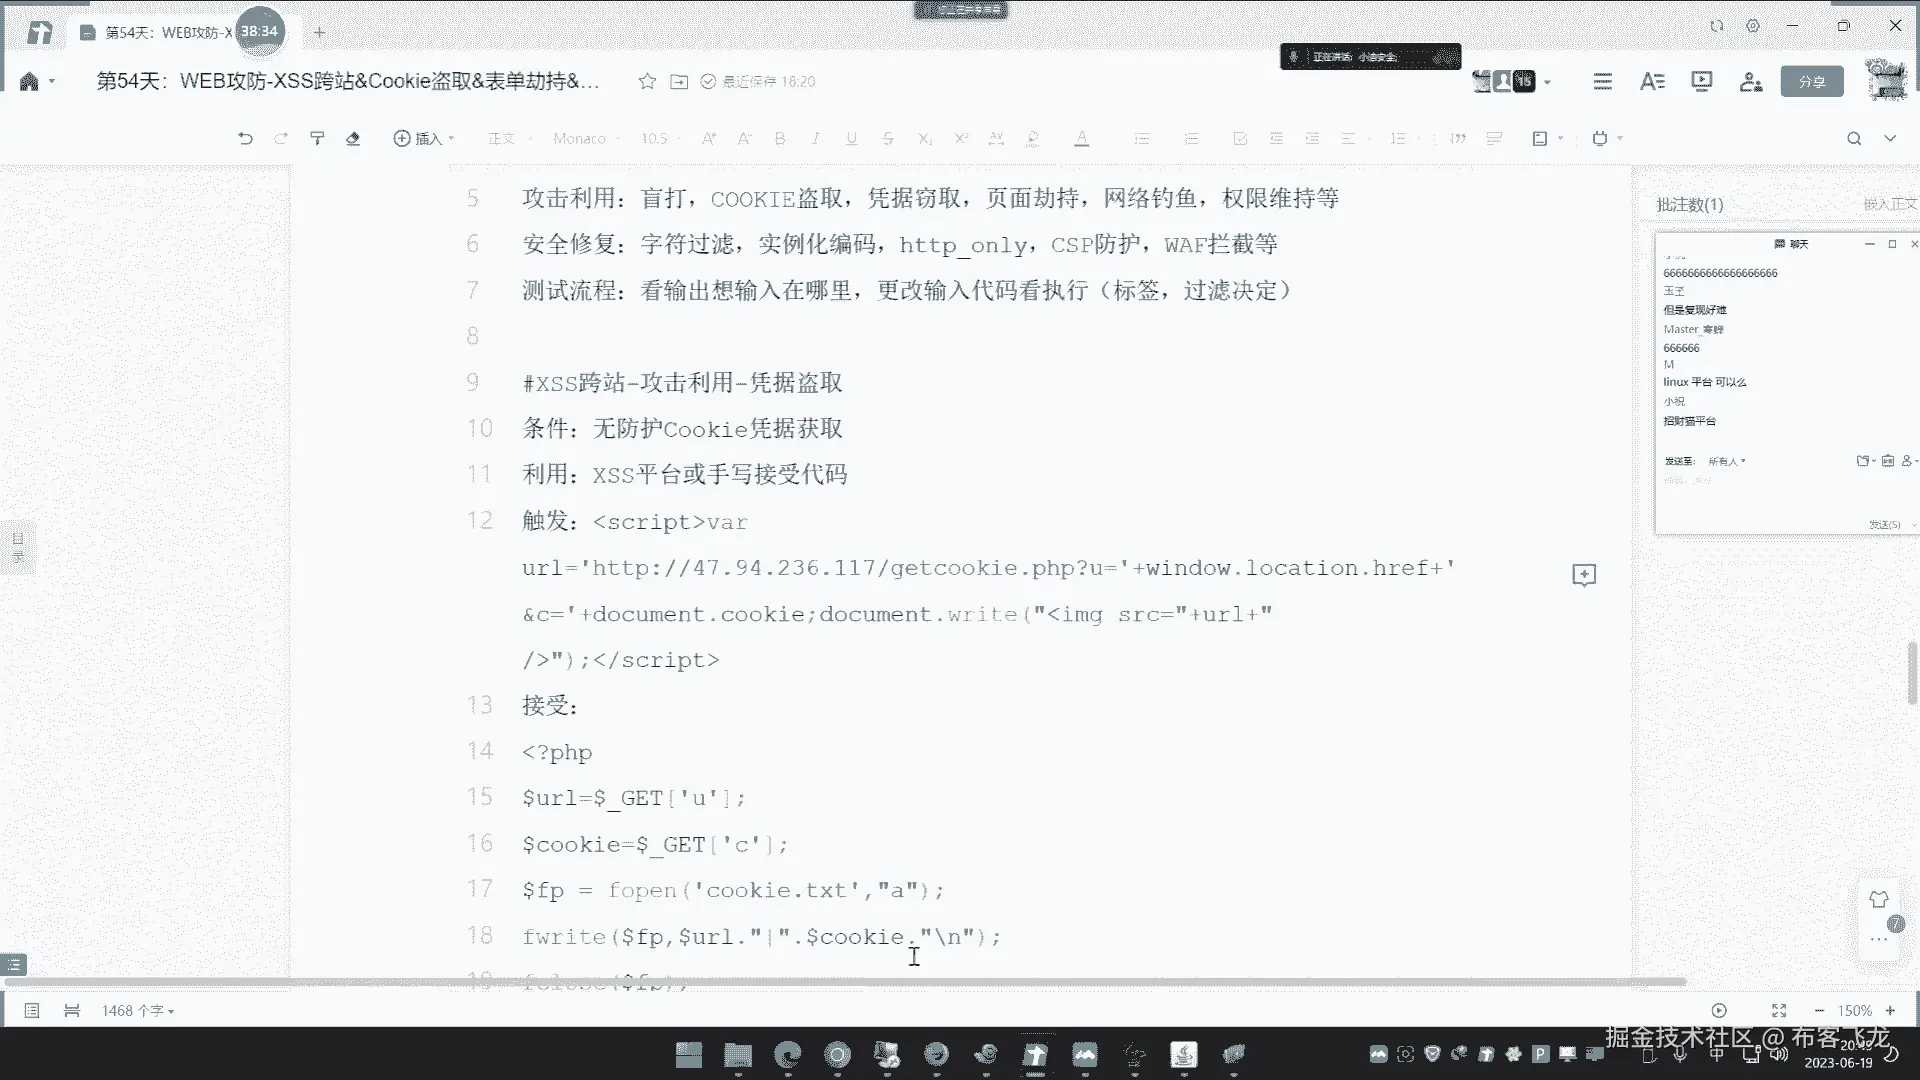Expand the 1468 个字 word count menu
The image size is (1920, 1080).
click(x=138, y=1011)
